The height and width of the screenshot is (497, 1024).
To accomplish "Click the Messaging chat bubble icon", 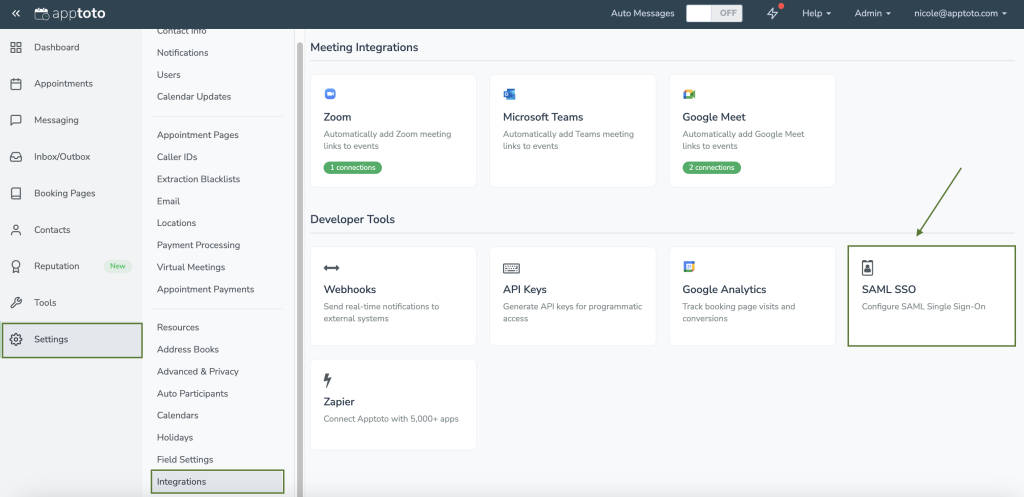I will (x=16, y=120).
